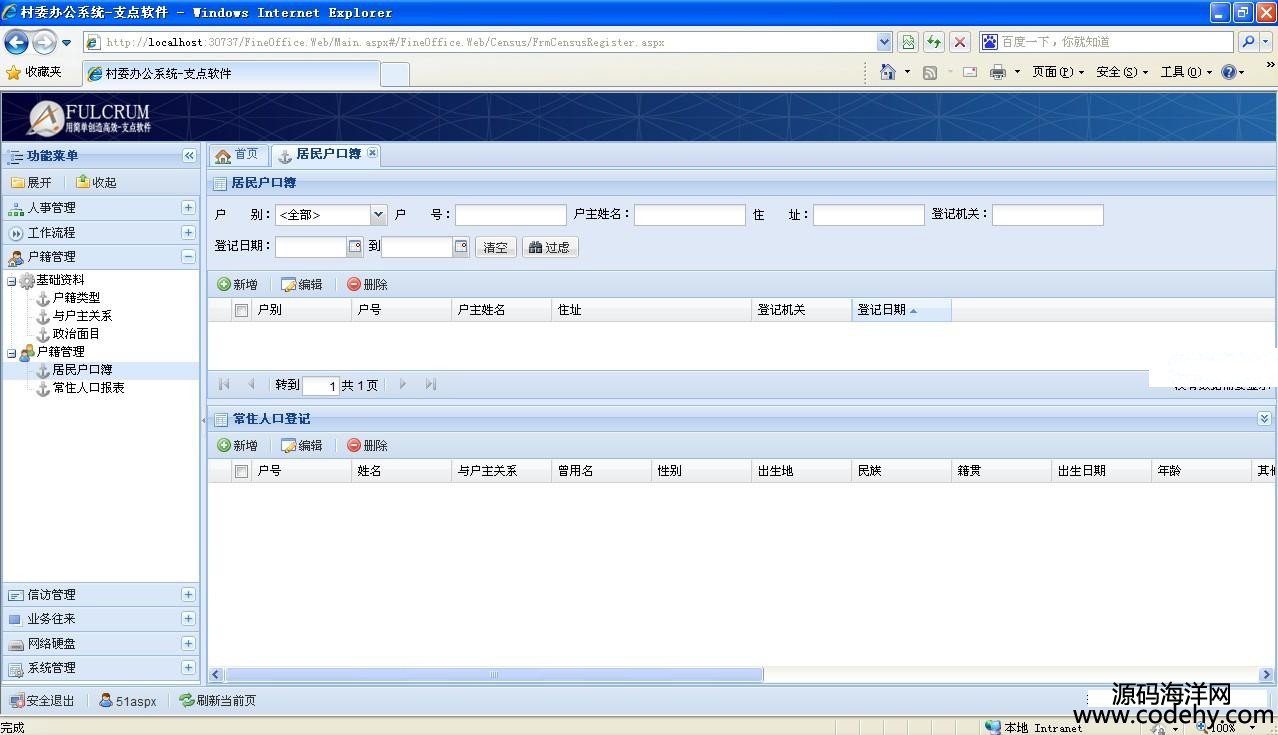1278x735 pixels.
Task: Close the 居民户口簿 tab
Action: click(372, 153)
